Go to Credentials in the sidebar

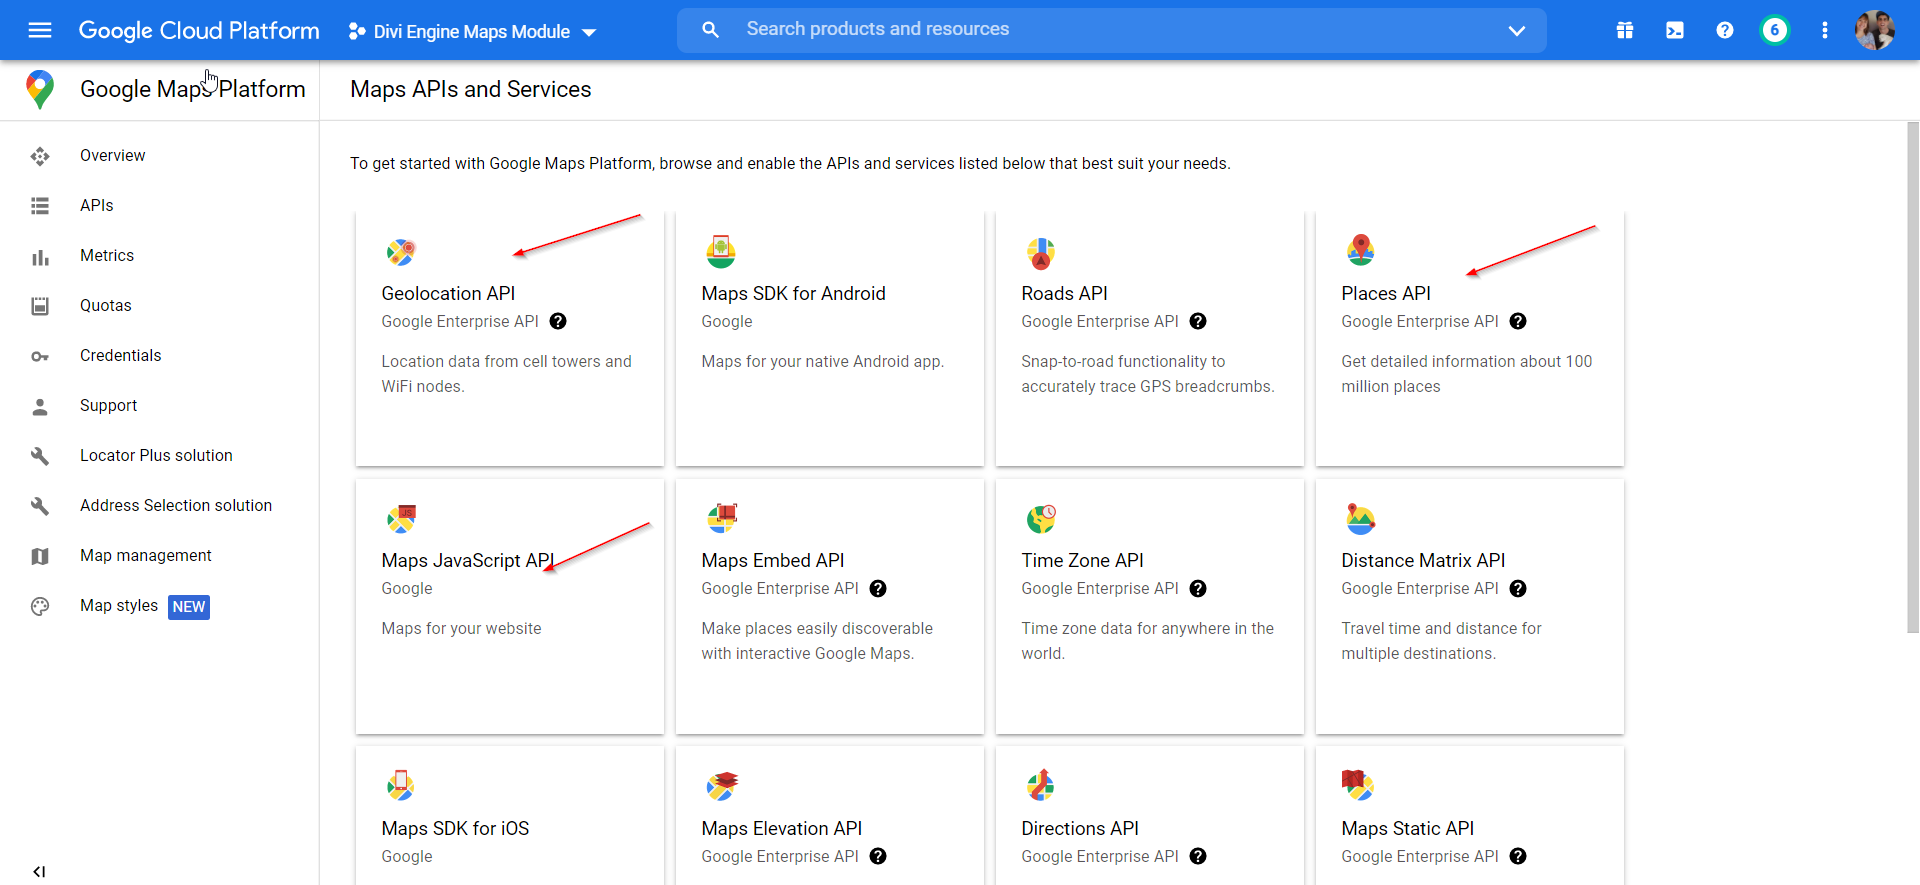coord(120,355)
